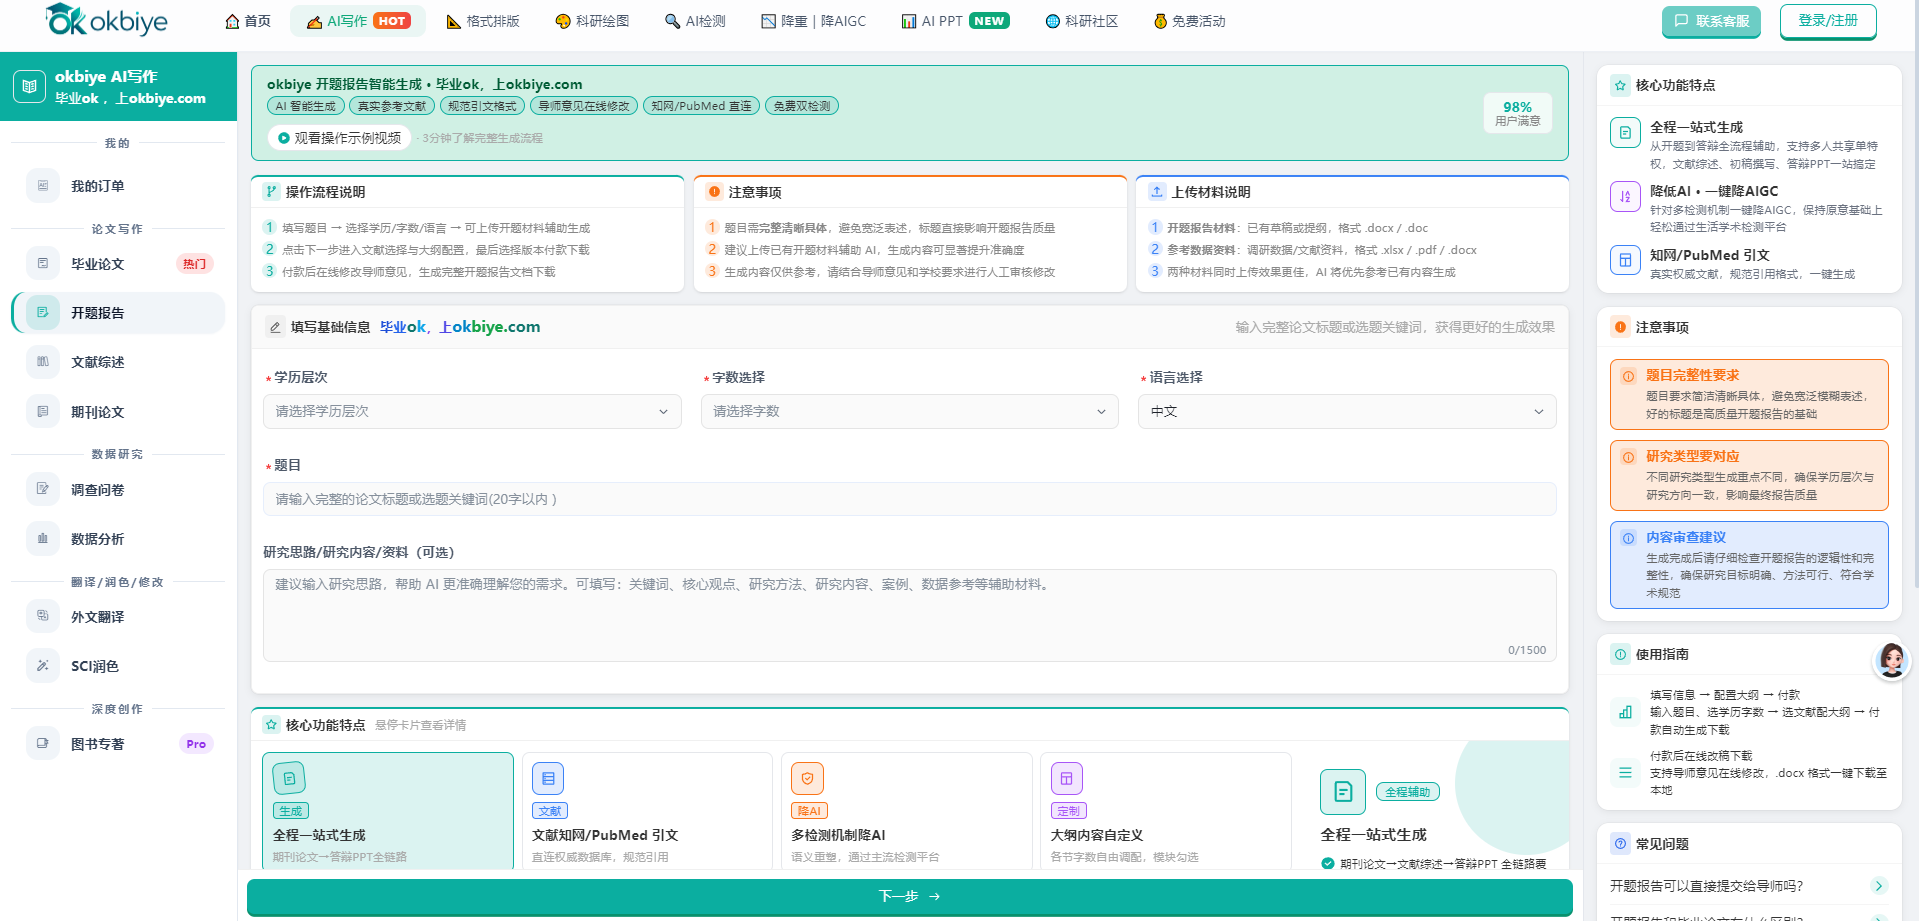Click the 免费双检测 tag
The height and width of the screenshot is (921, 1919).
pyautogui.click(x=802, y=106)
